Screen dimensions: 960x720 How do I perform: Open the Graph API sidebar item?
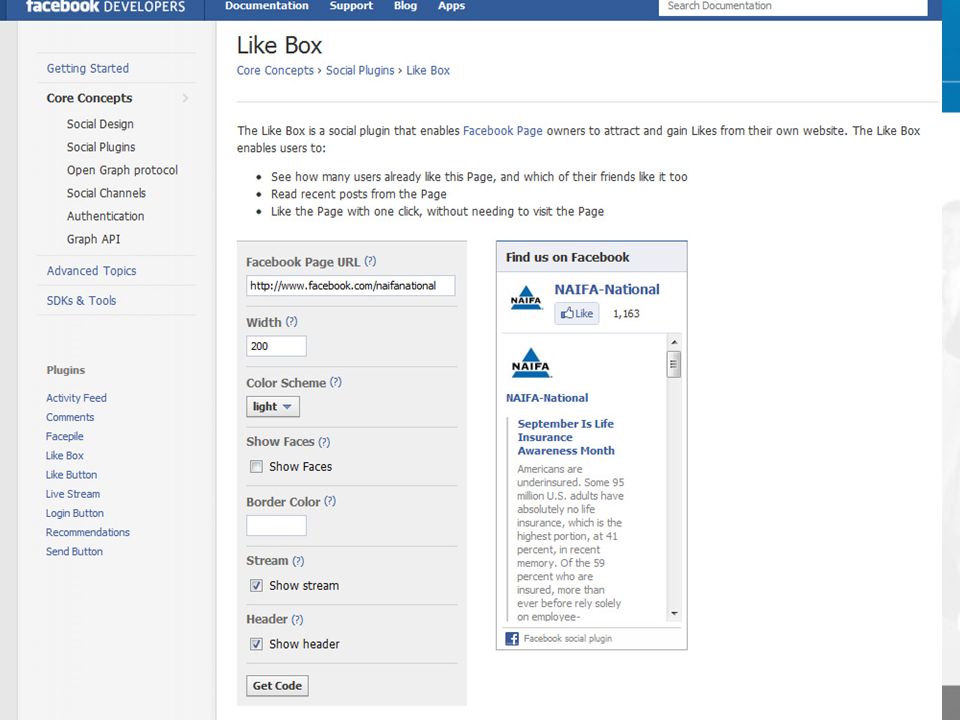click(x=94, y=239)
